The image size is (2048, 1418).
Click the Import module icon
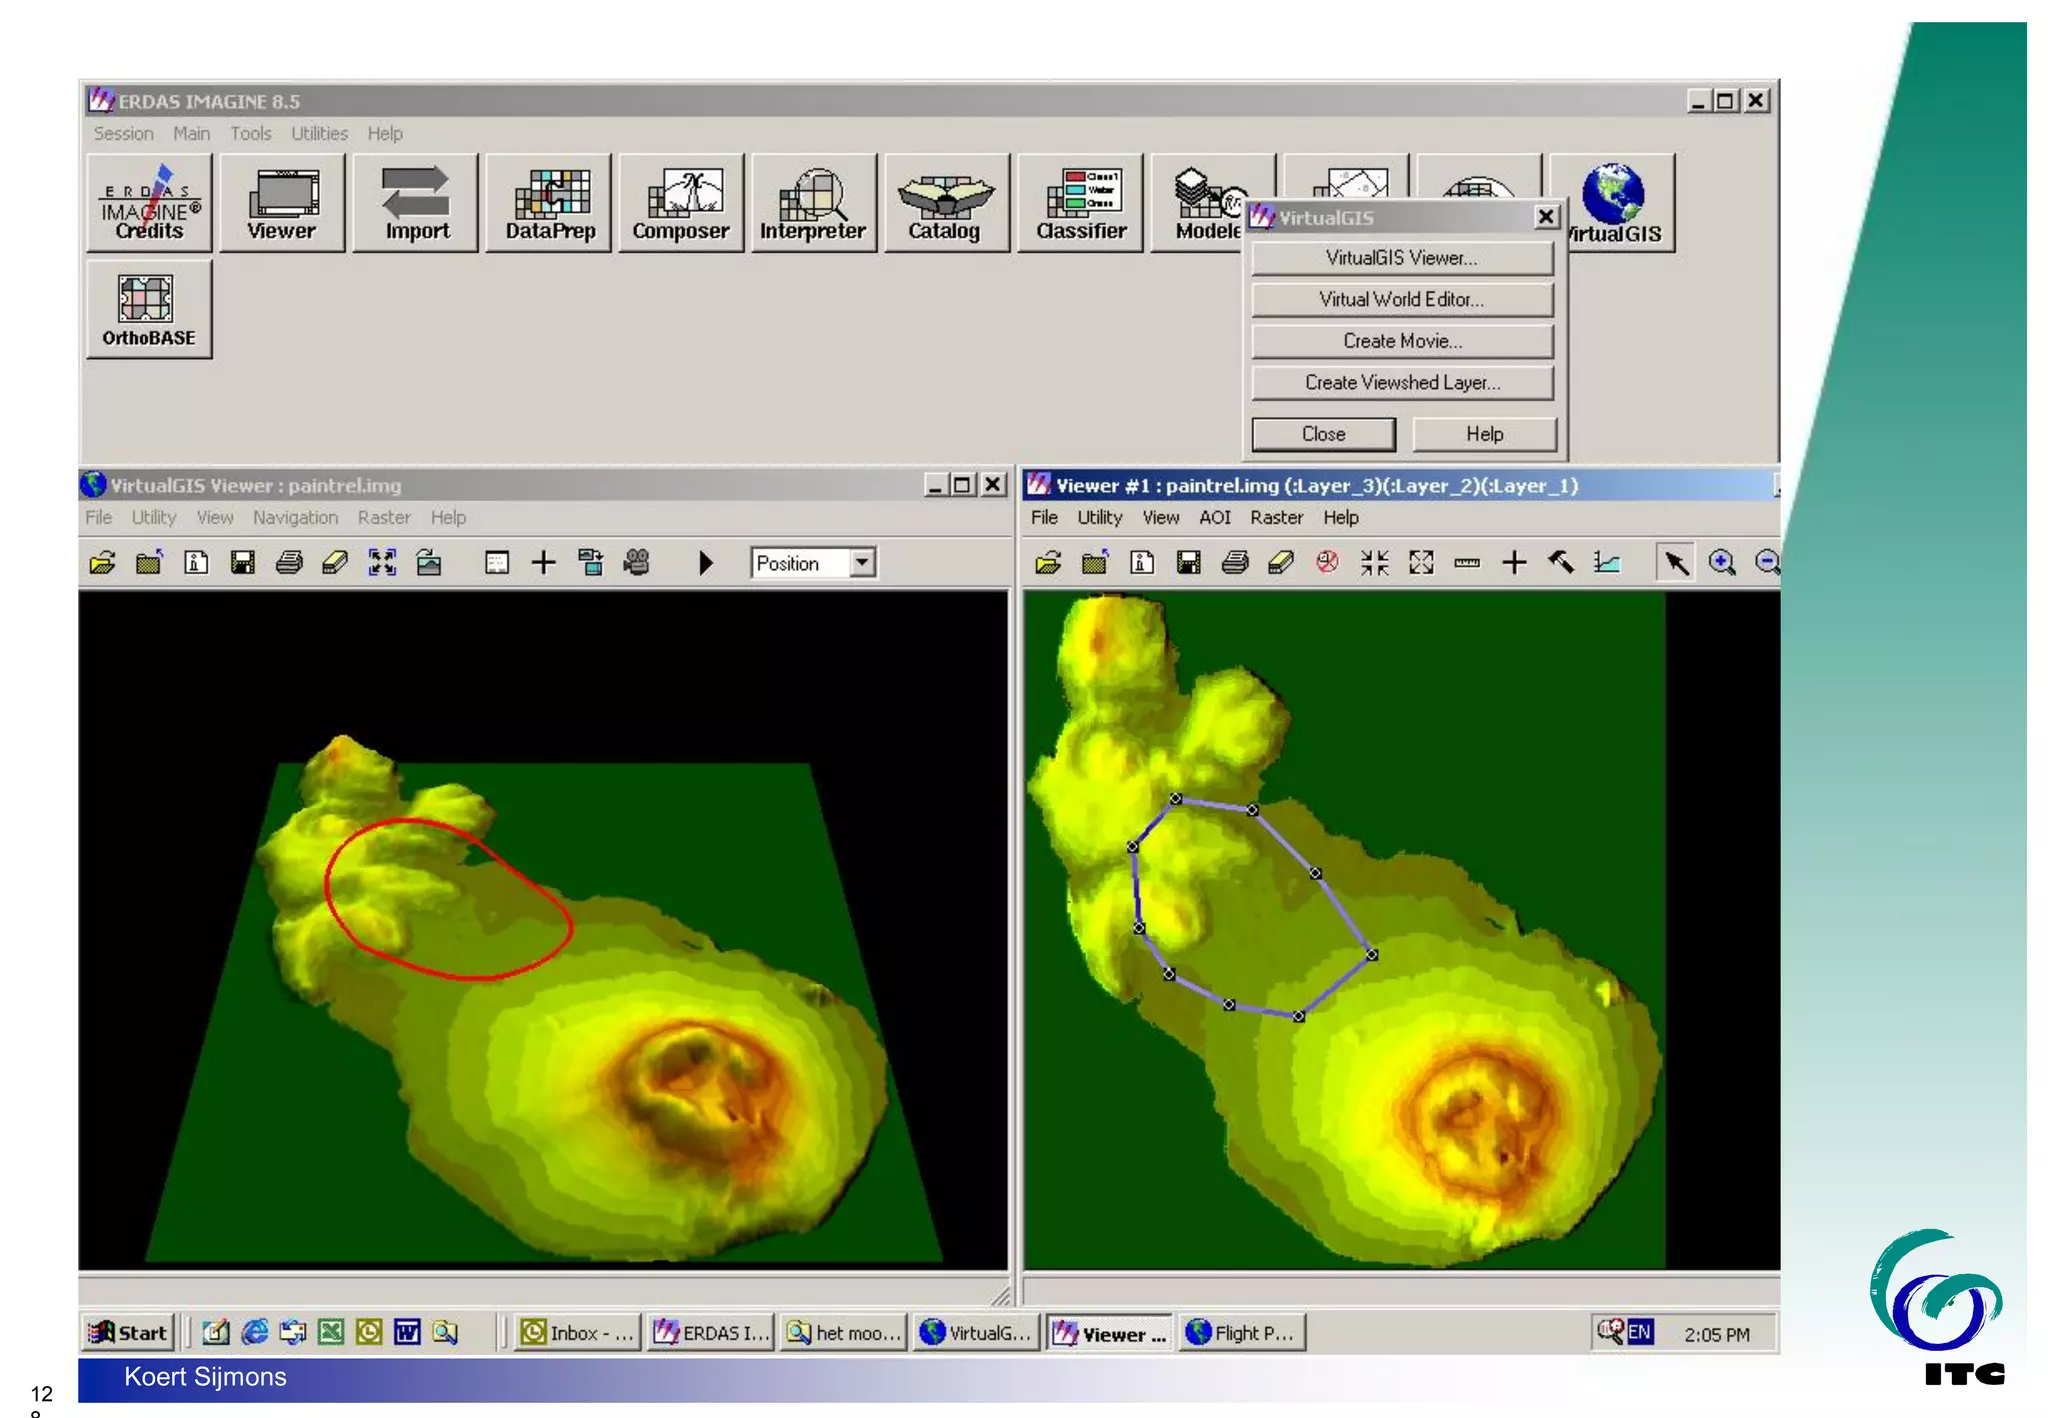(416, 203)
